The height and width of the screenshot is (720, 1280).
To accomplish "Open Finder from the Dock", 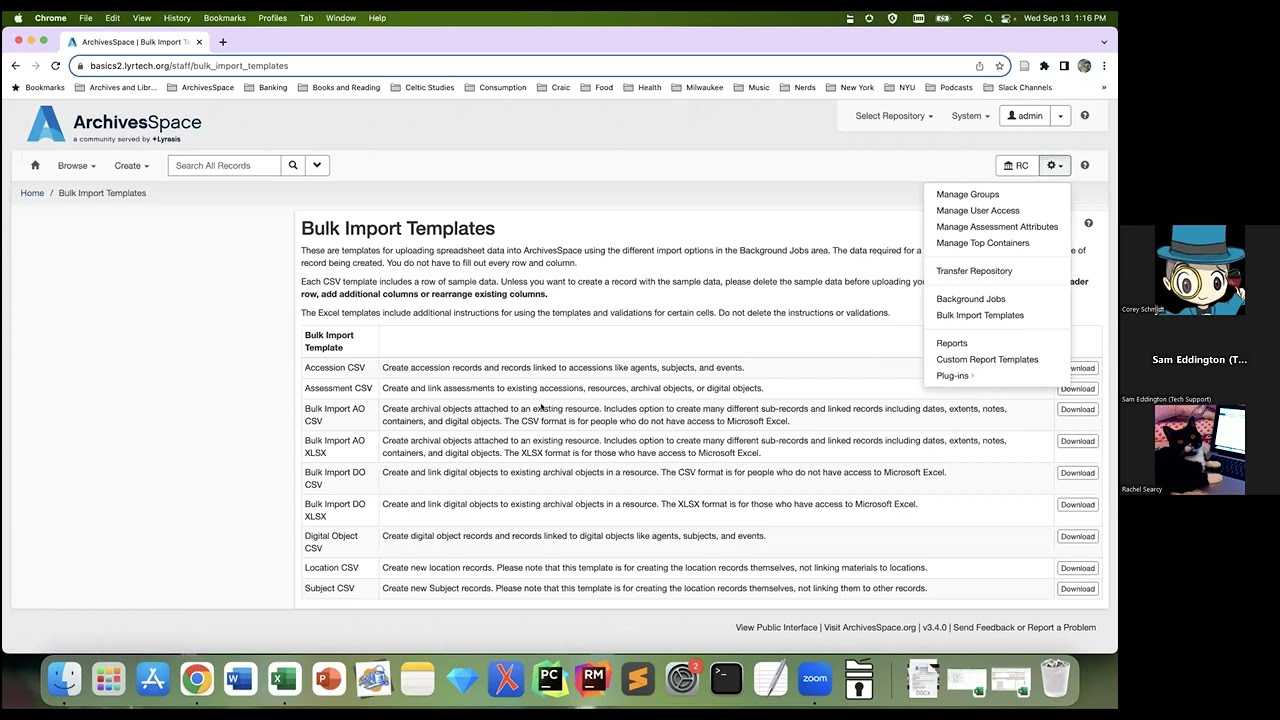I will (x=65, y=679).
